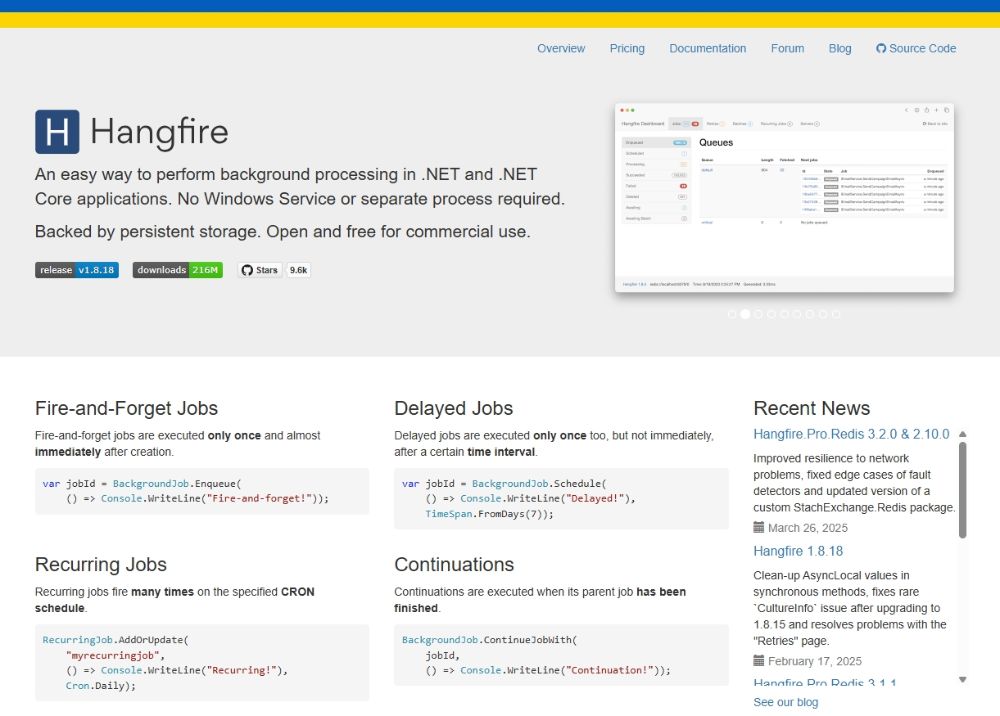Select the active second carousel dot
This screenshot has width=1000, height=716.
[x=745, y=314]
